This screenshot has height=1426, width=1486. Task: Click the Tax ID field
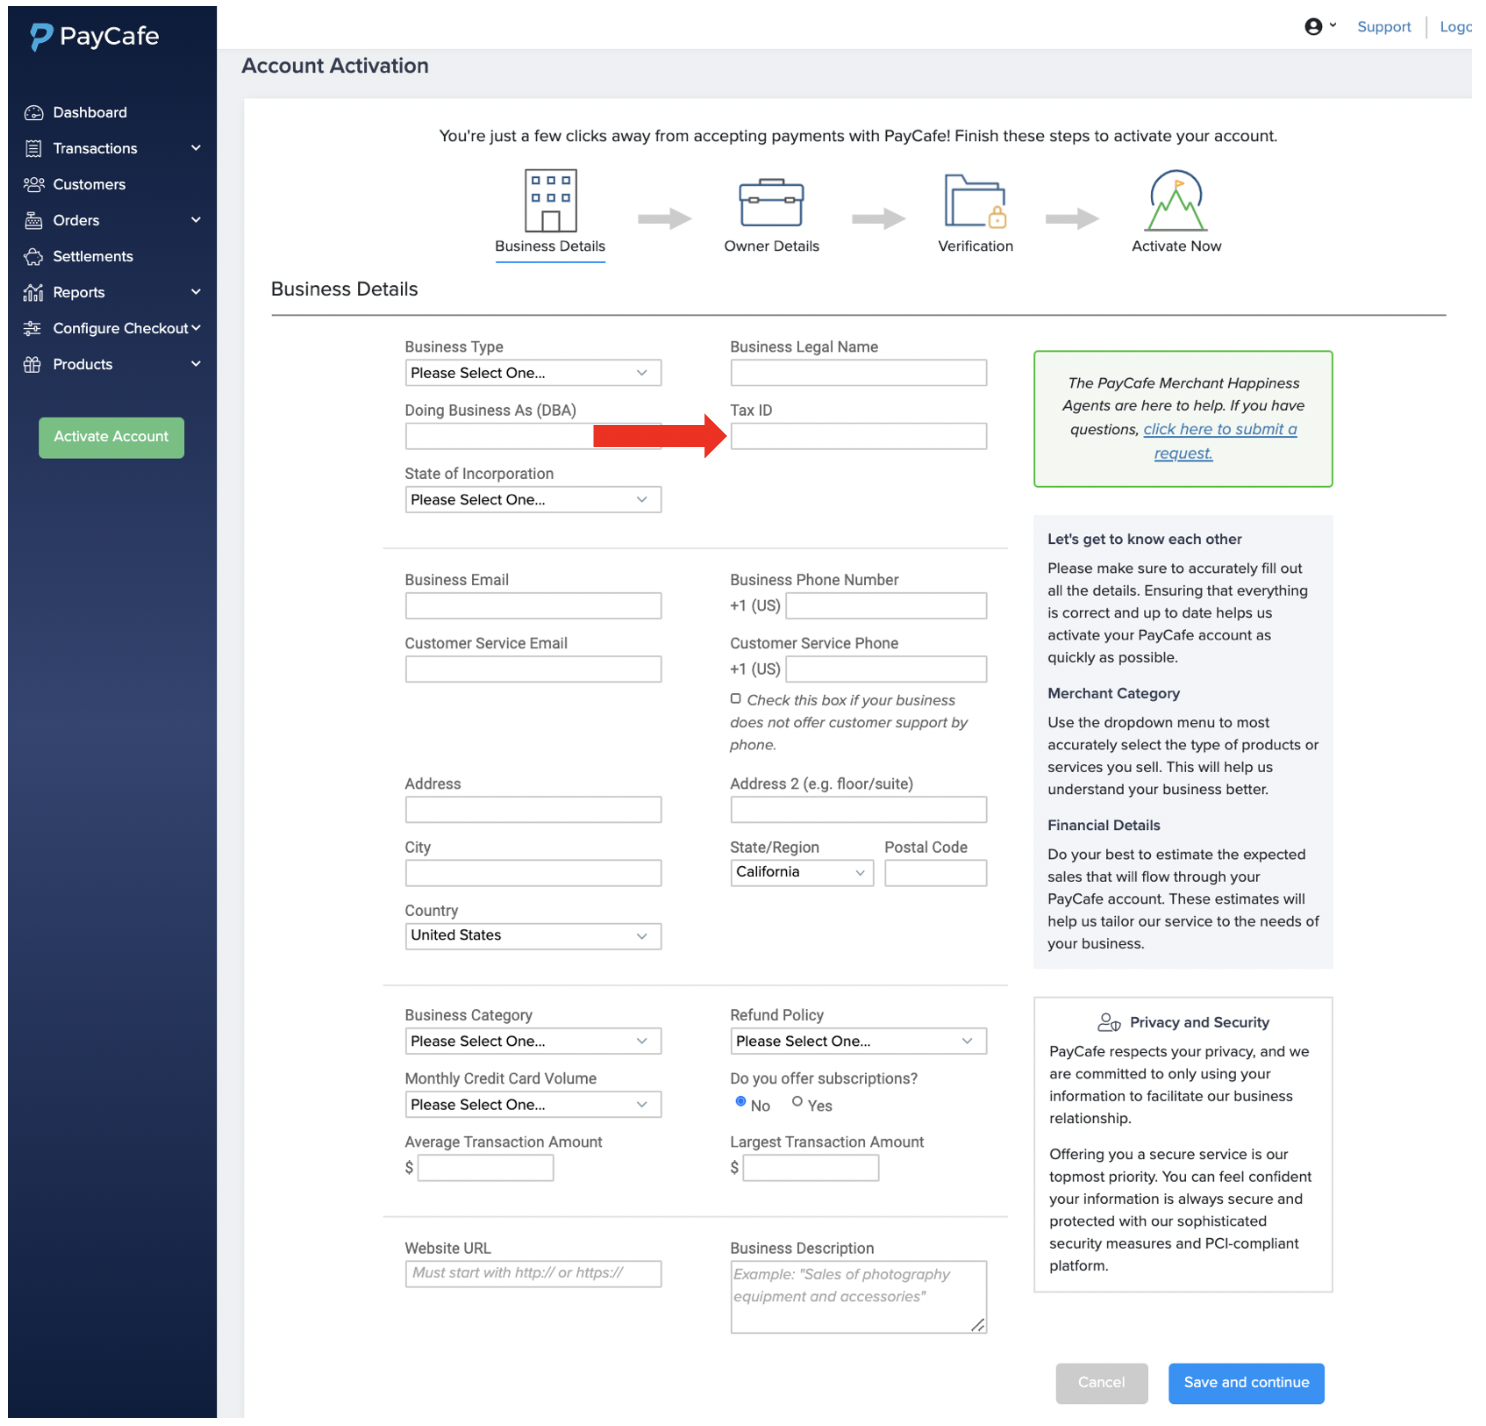(859, 437)
